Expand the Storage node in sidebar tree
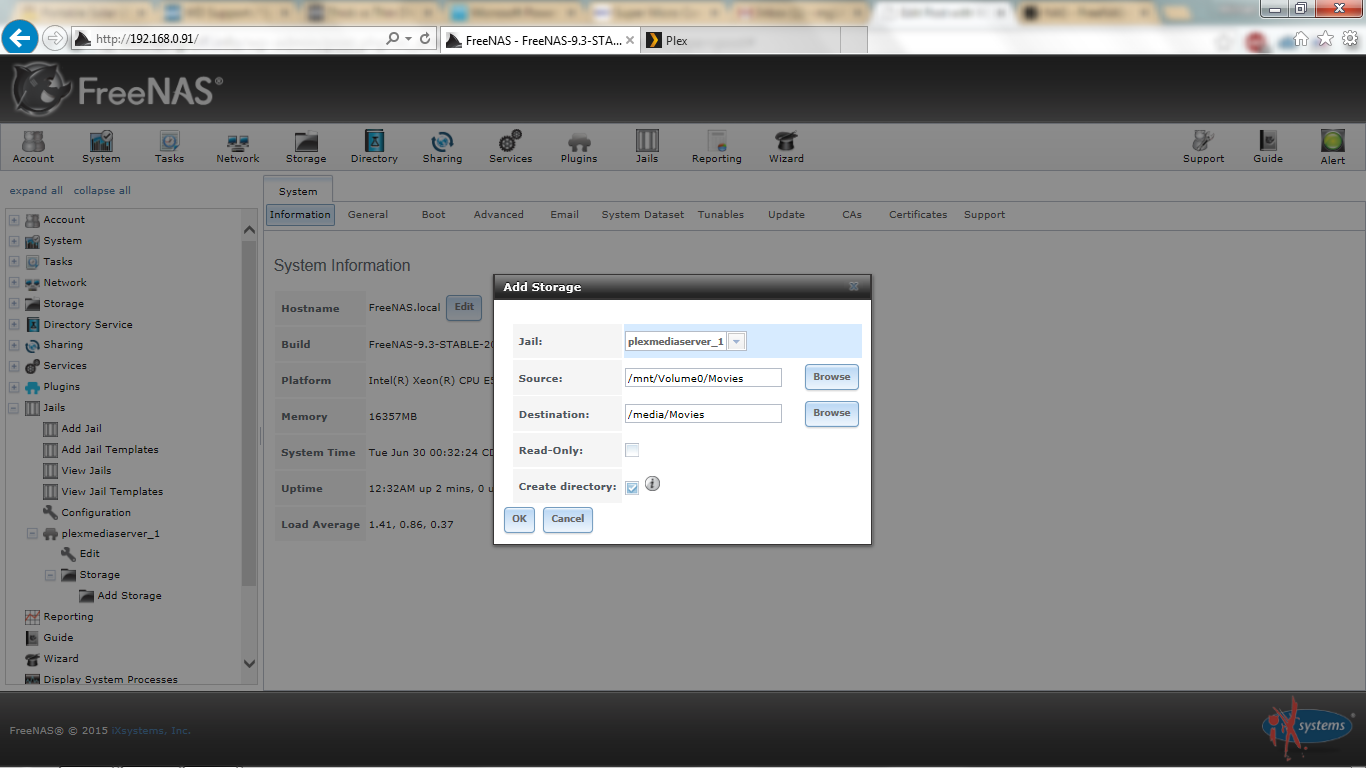1366x768 pixels. click(14, 304)
